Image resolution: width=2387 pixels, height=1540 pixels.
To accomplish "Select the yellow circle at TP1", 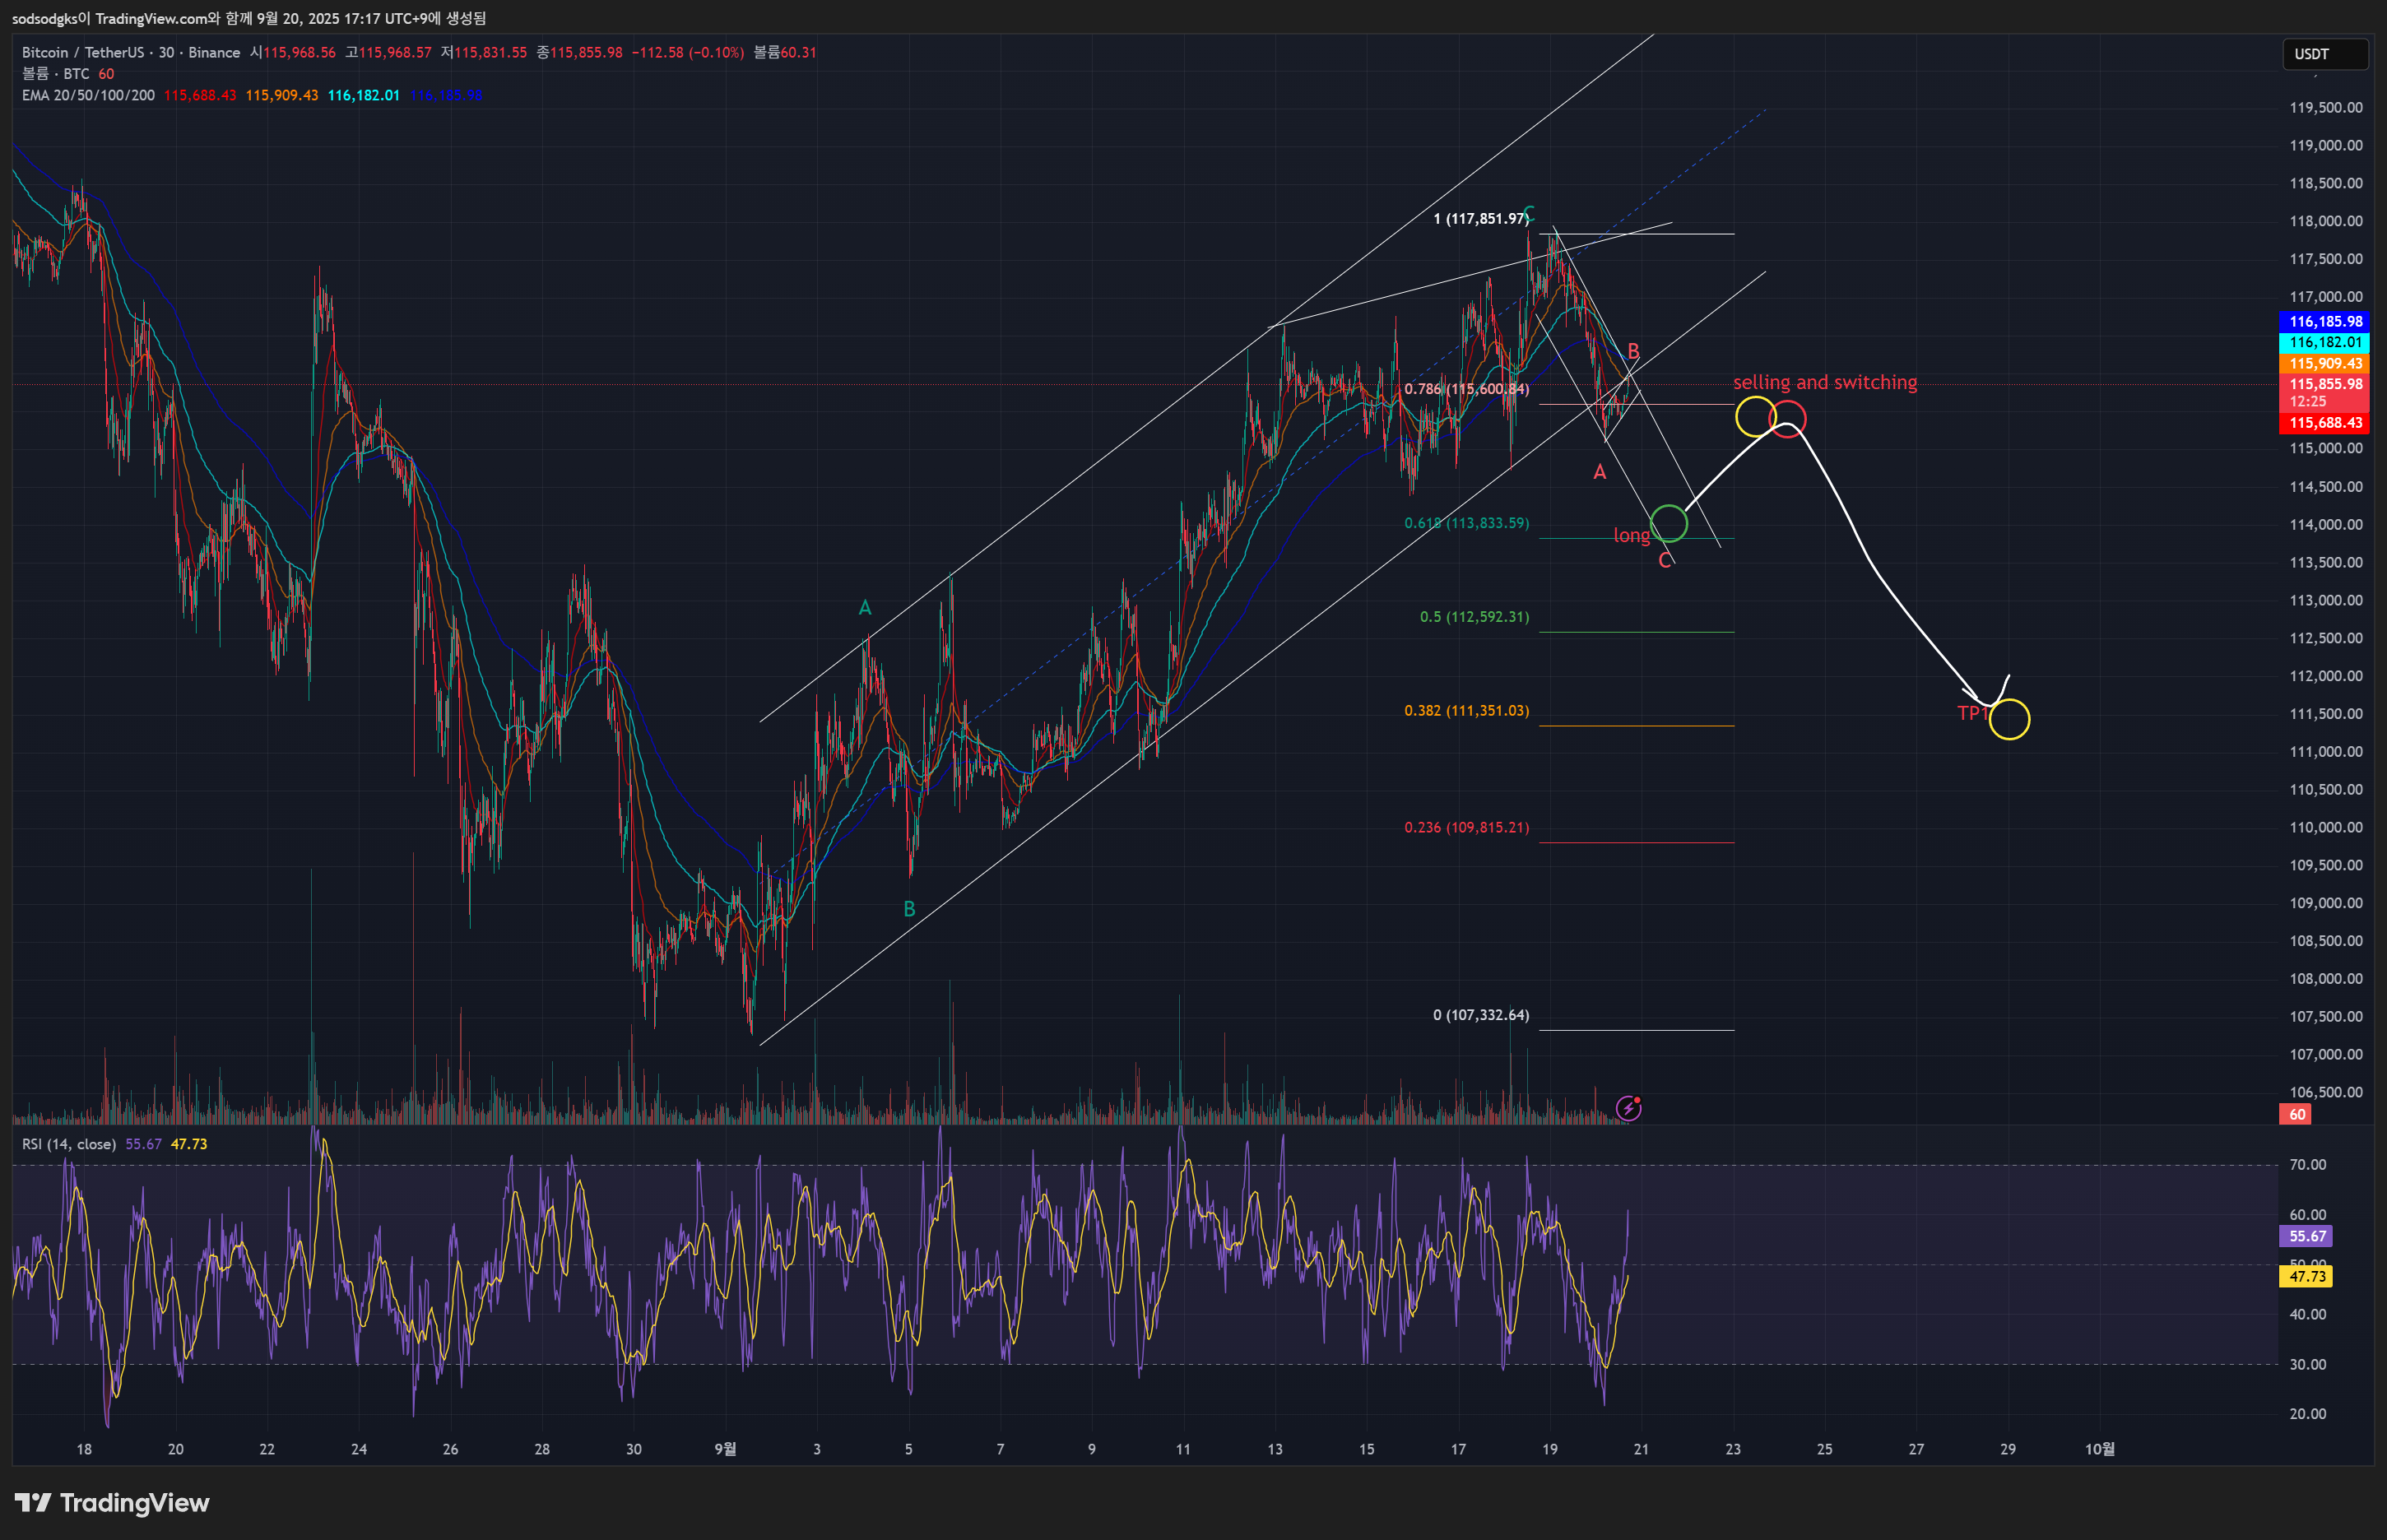I will (x=2009, y=719).
